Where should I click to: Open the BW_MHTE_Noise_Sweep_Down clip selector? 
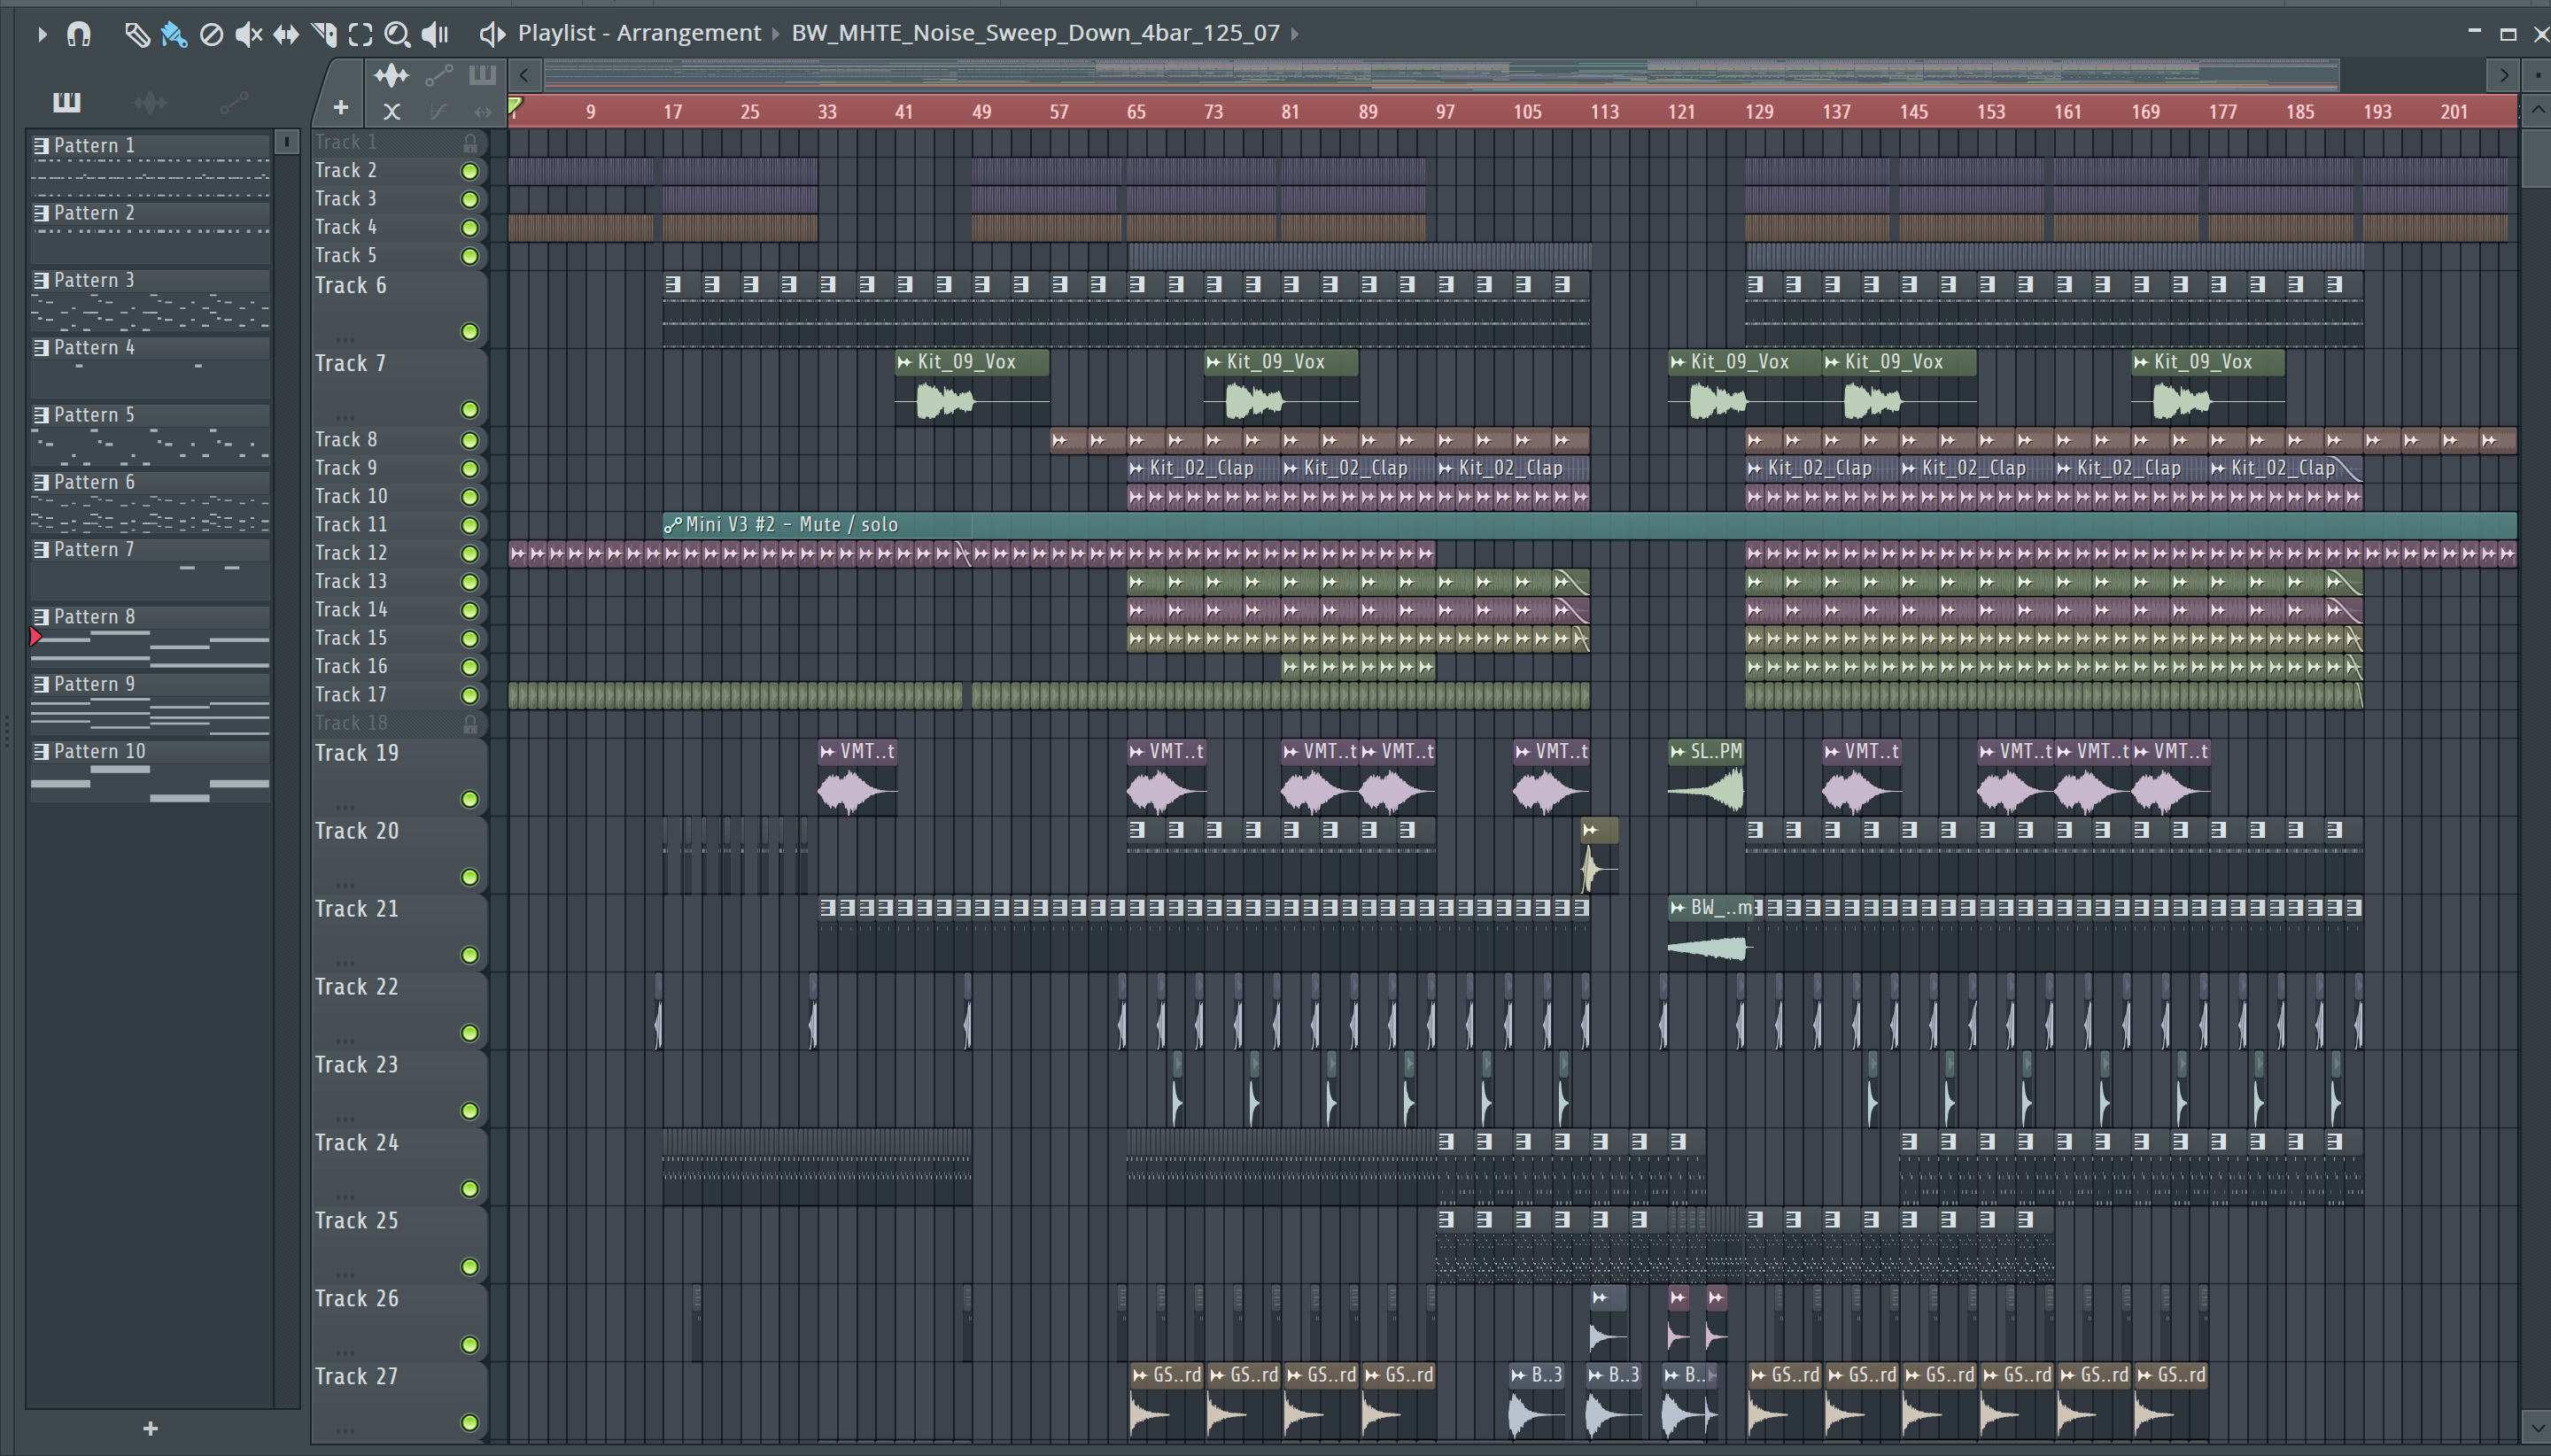1035,33
